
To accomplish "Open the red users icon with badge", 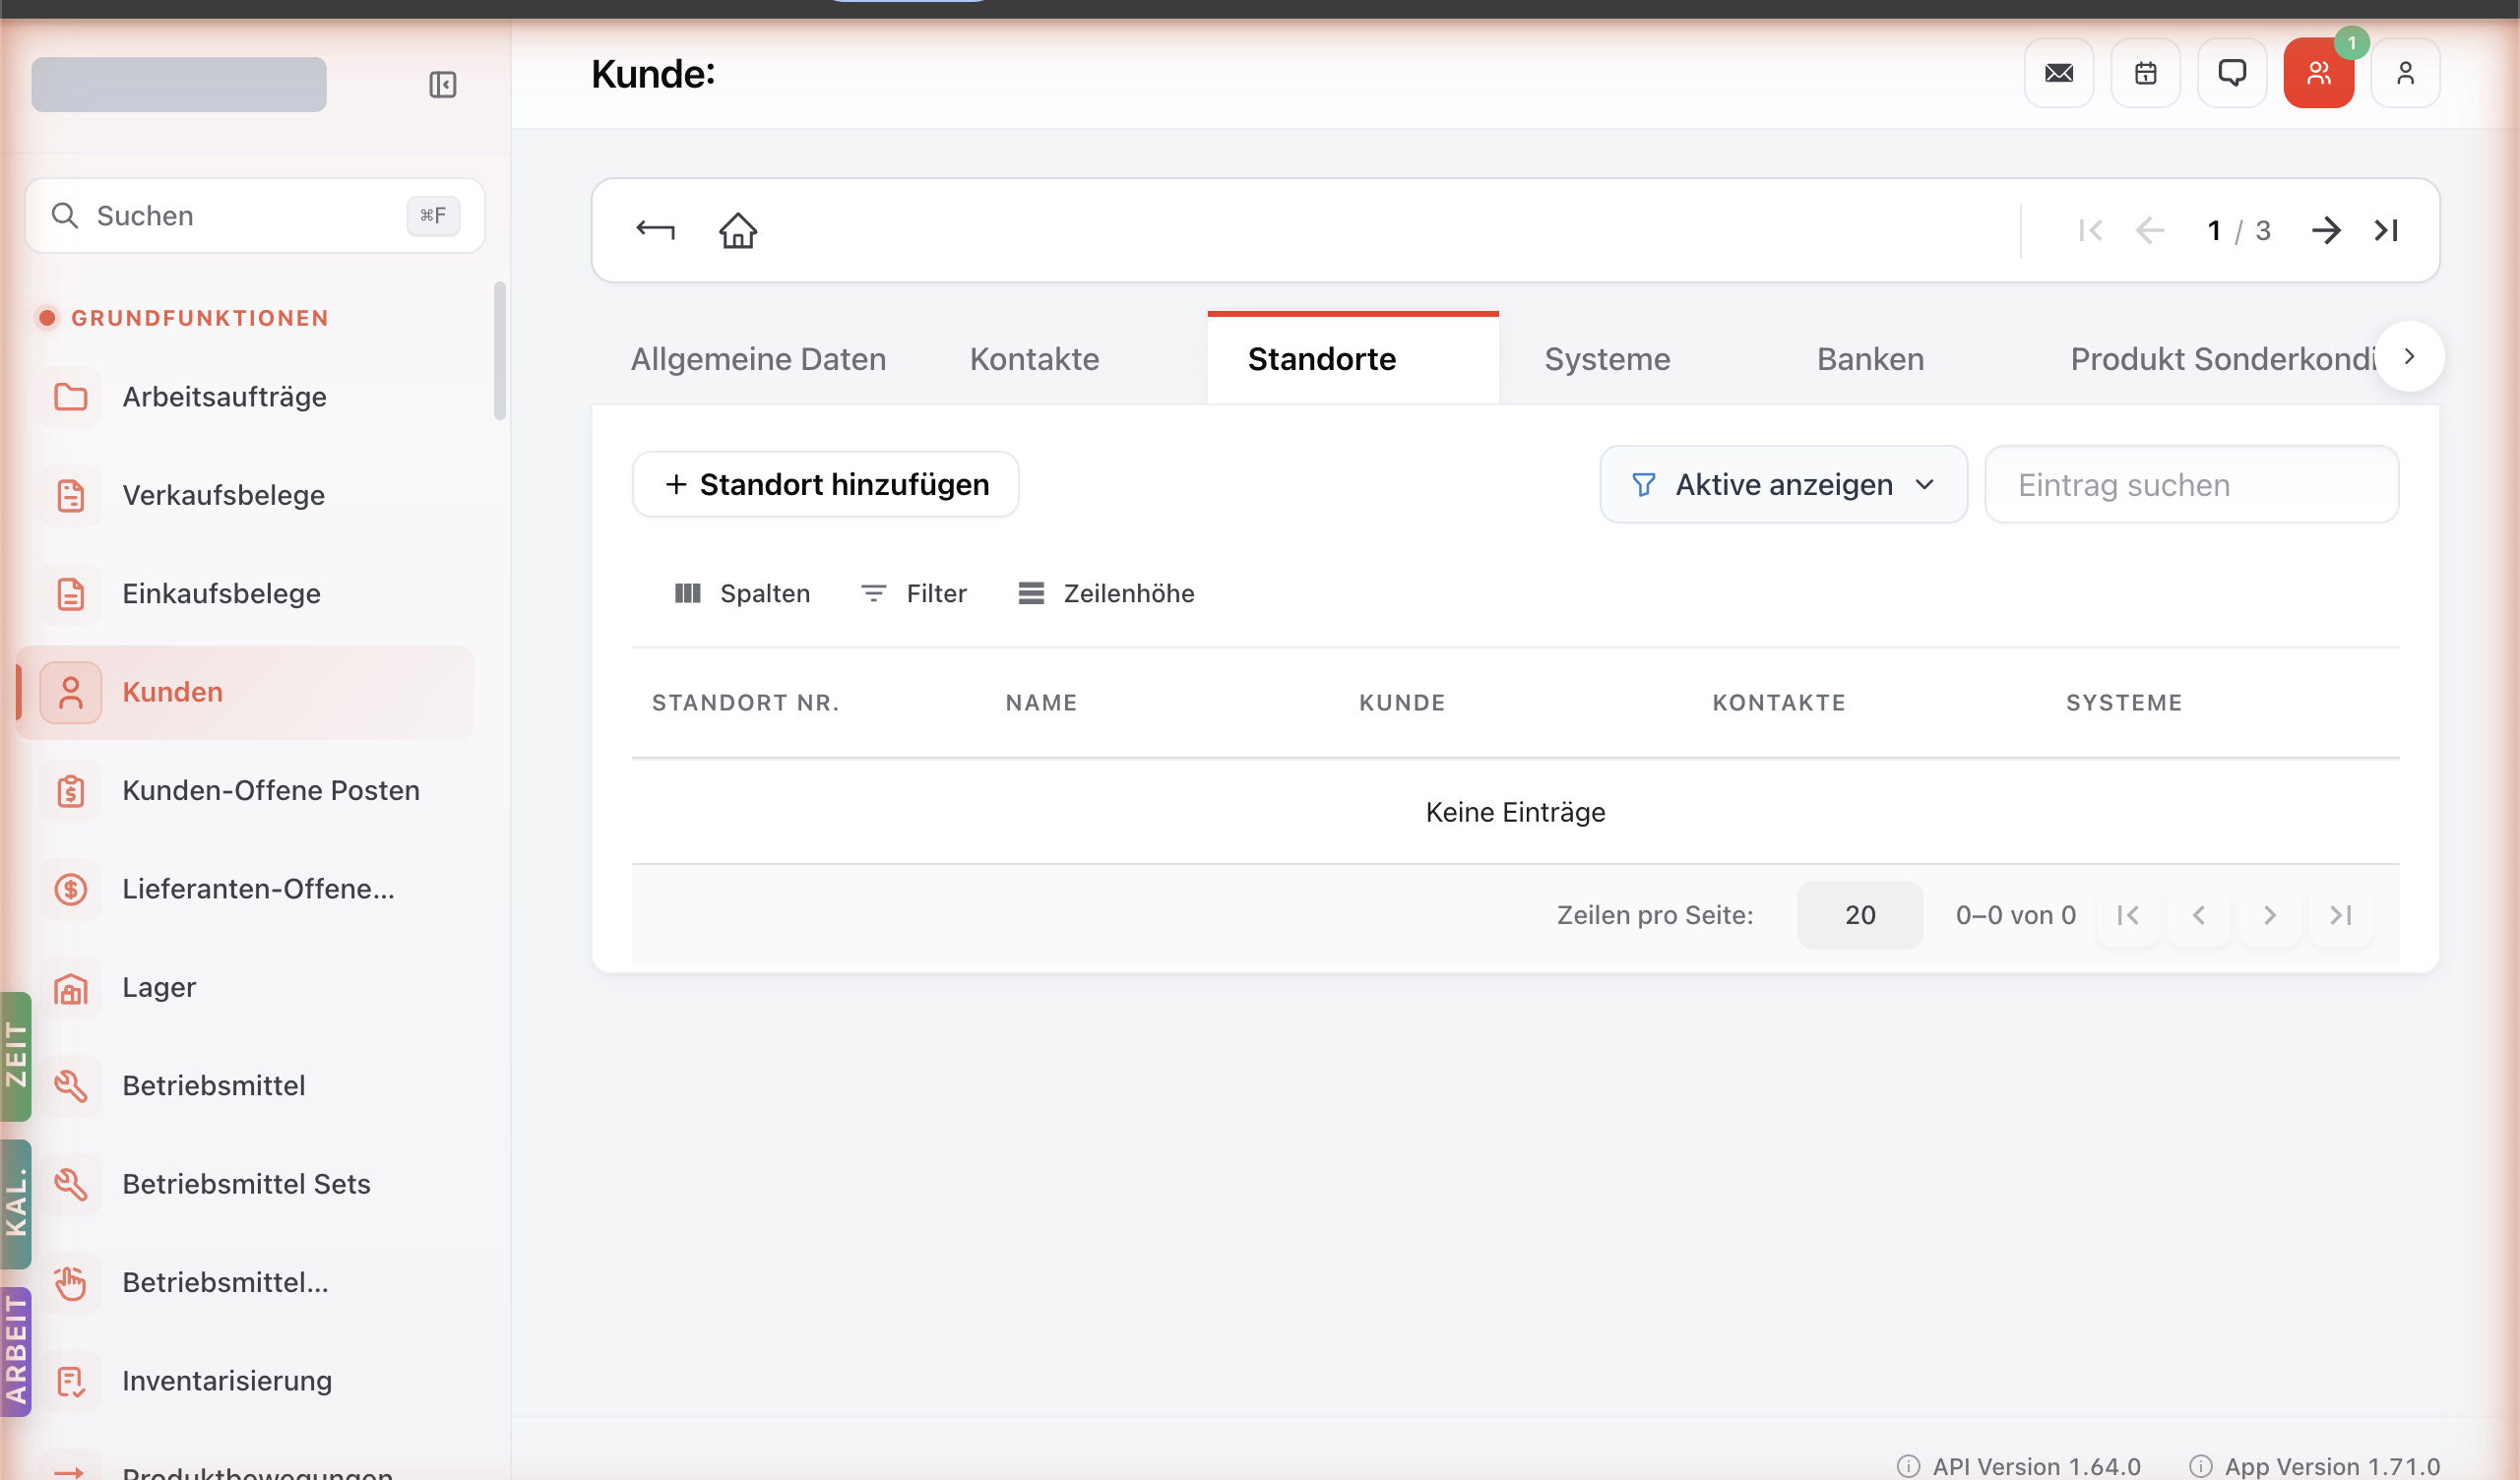I will 2318,73.
